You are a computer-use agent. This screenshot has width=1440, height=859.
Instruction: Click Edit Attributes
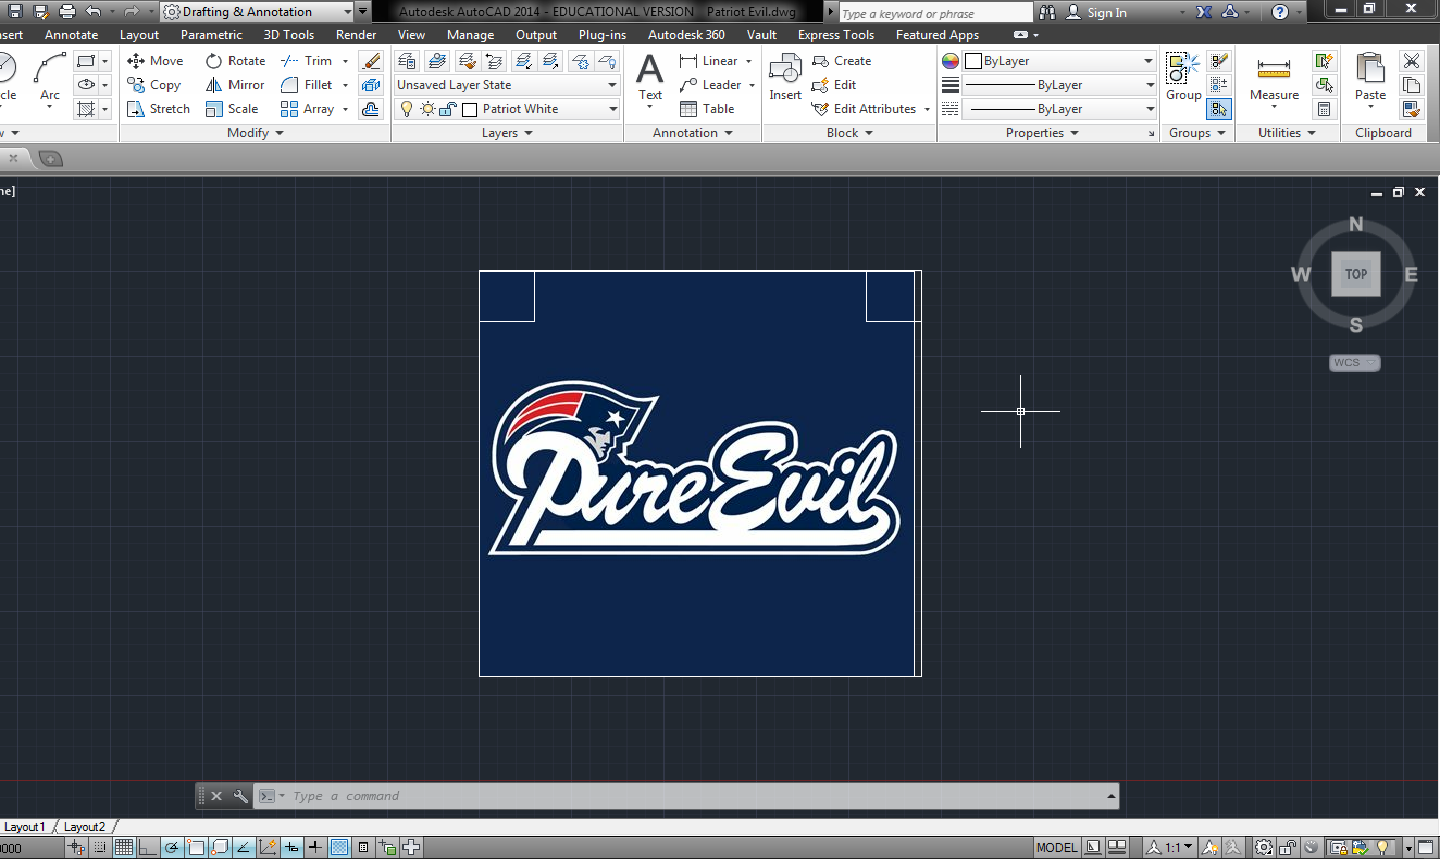[864, 109]
